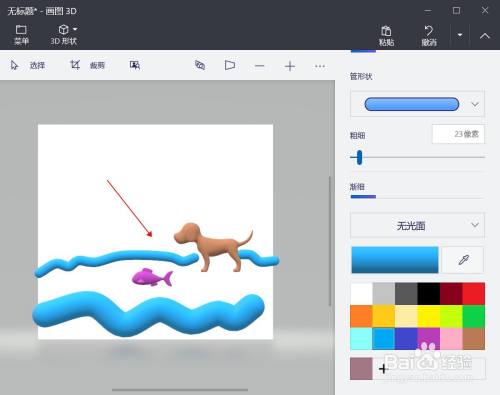Click the magic select image icon
Screen dimensions: 500x395
[x=135, y=65]
